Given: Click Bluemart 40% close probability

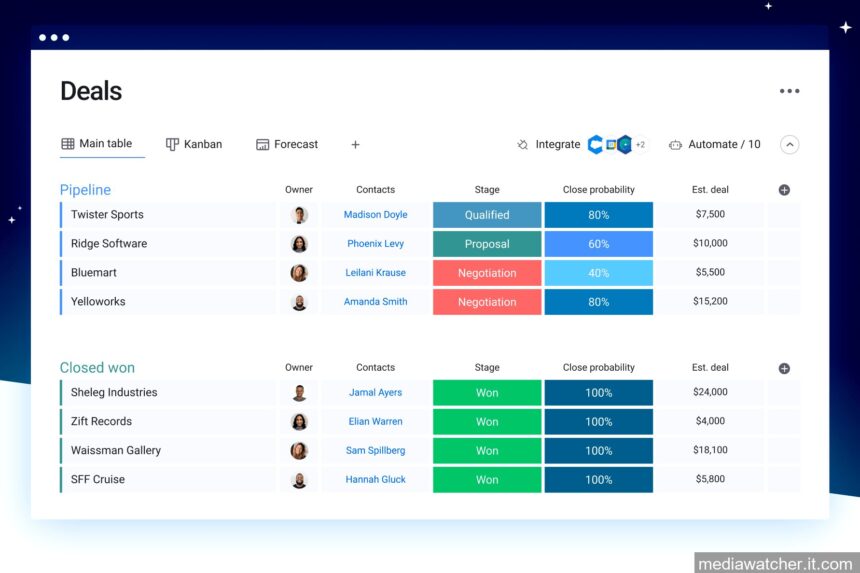Looking at the screenshot, I should pos(598,273).
